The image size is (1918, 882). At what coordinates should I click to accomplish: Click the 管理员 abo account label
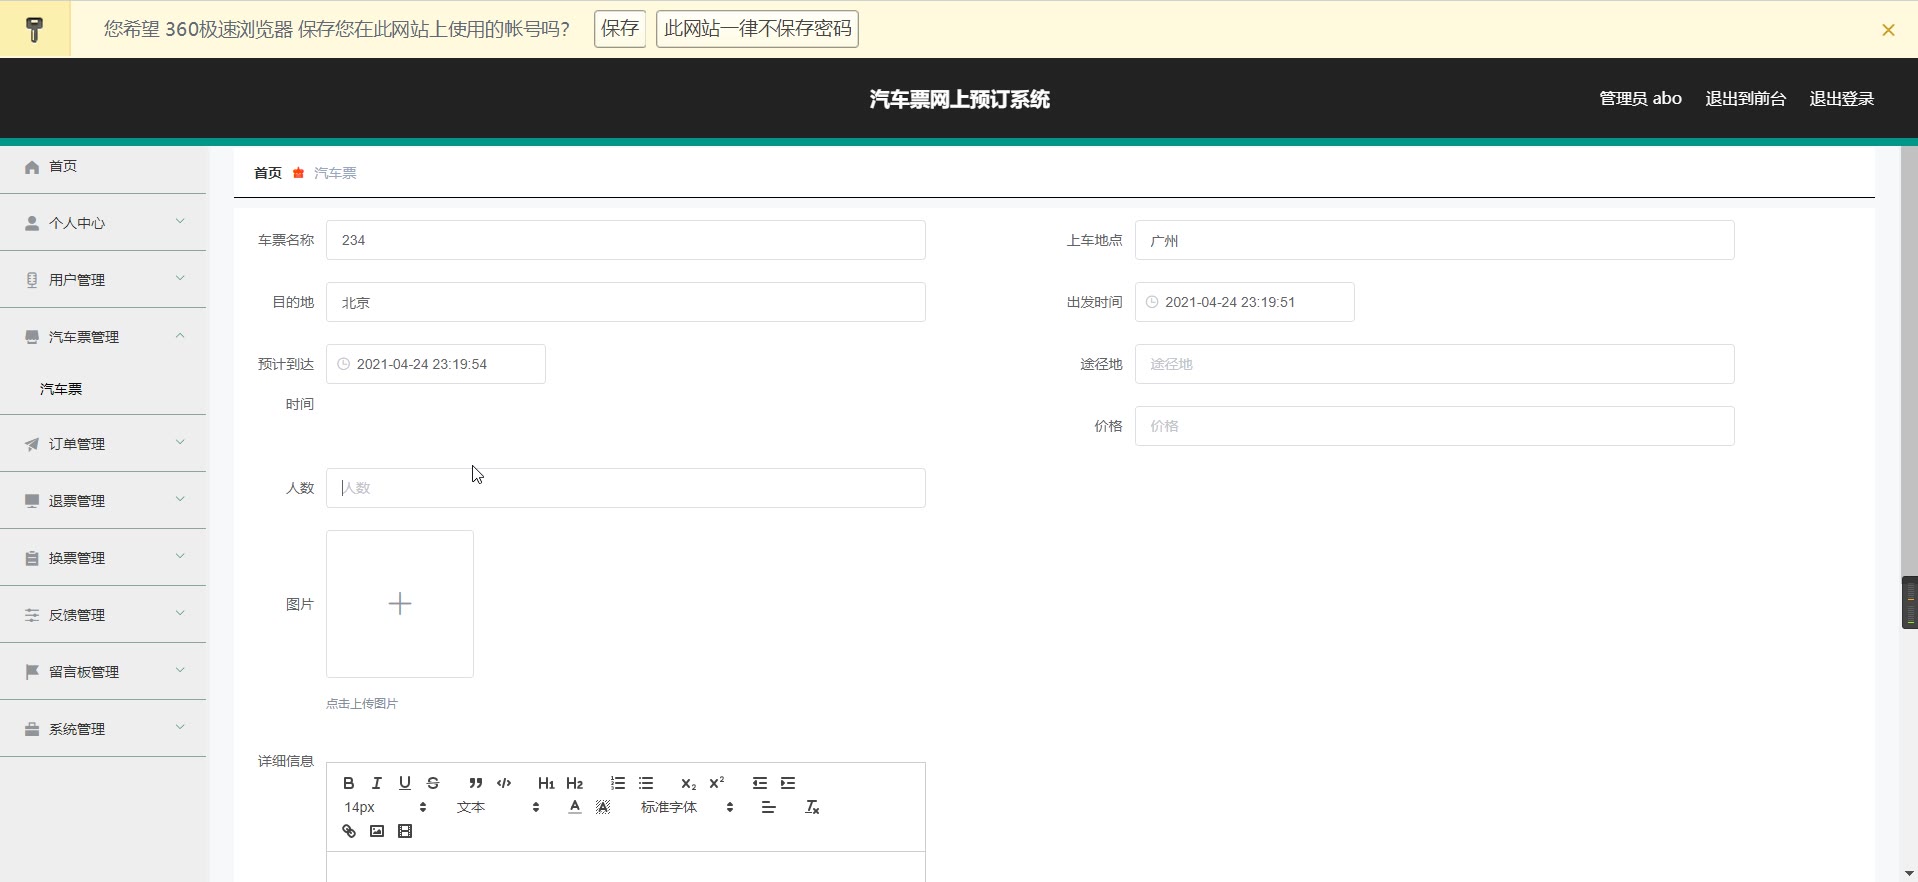[1640, 98]
